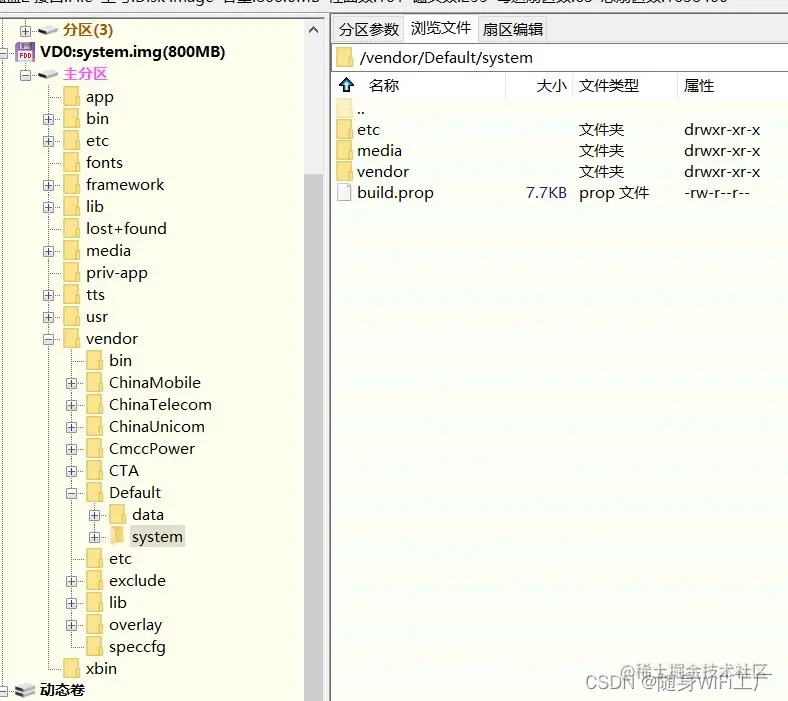Select the vendor folder name in file list
This screenshot has height=701, width=788.
tap(382, 172)
